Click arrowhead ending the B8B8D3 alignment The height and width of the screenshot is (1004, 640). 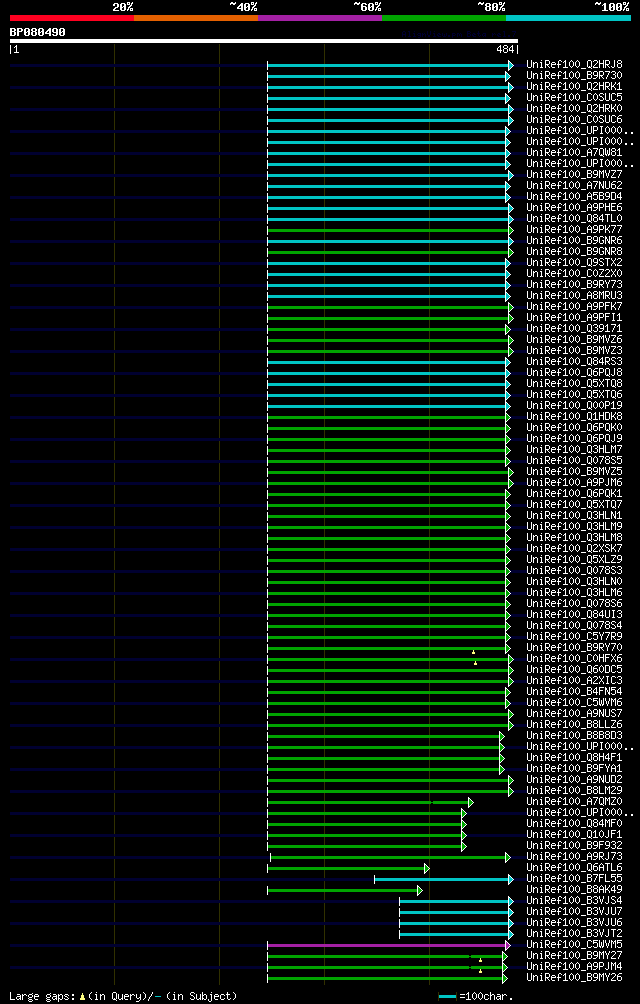coord(502,736)
